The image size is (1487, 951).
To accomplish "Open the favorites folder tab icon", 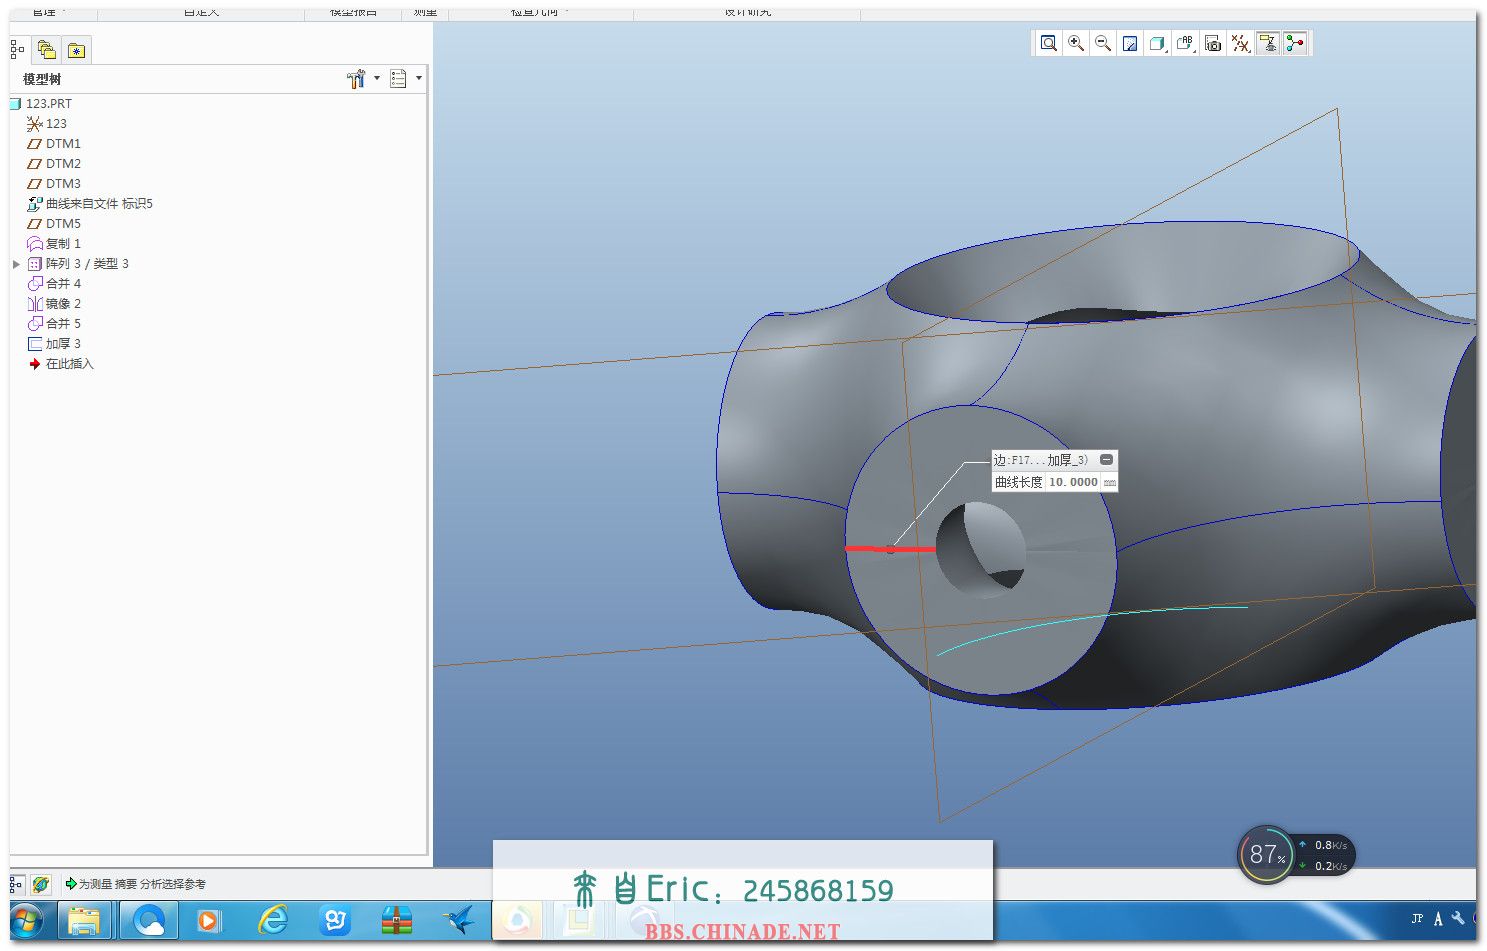I will tap(76, 50).
